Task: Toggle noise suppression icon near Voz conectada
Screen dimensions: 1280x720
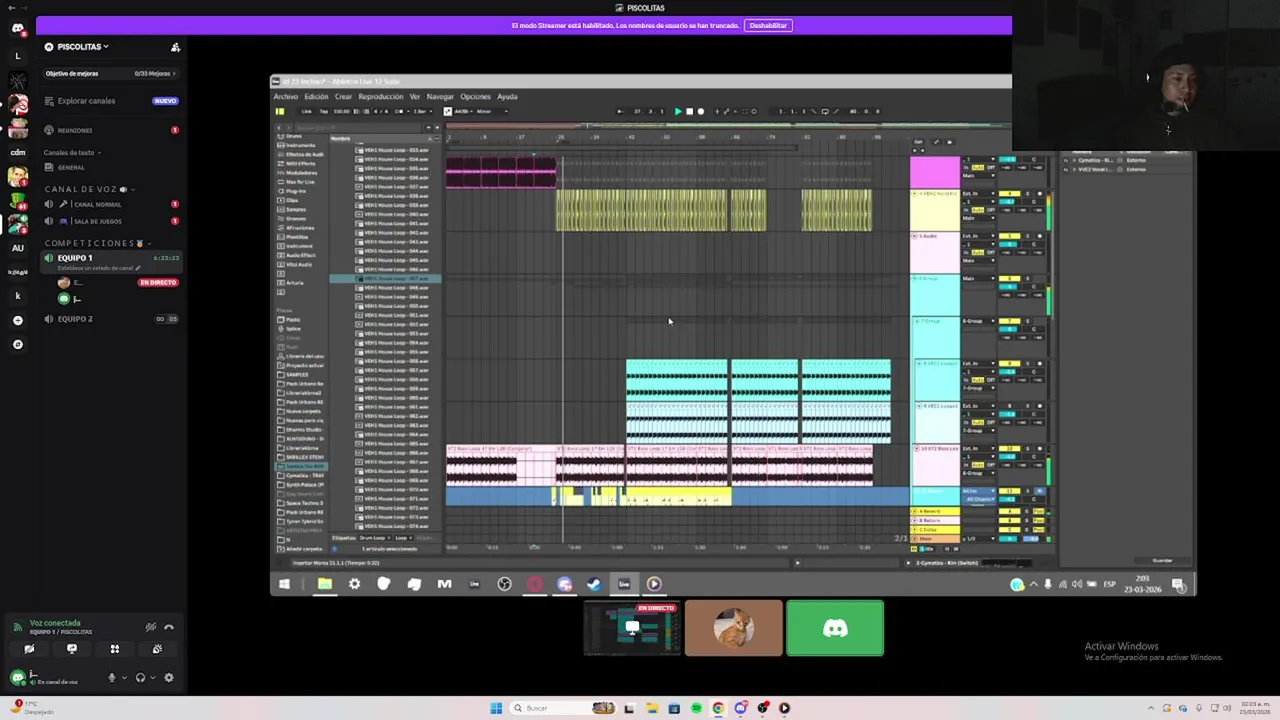Action: point(150,627)
